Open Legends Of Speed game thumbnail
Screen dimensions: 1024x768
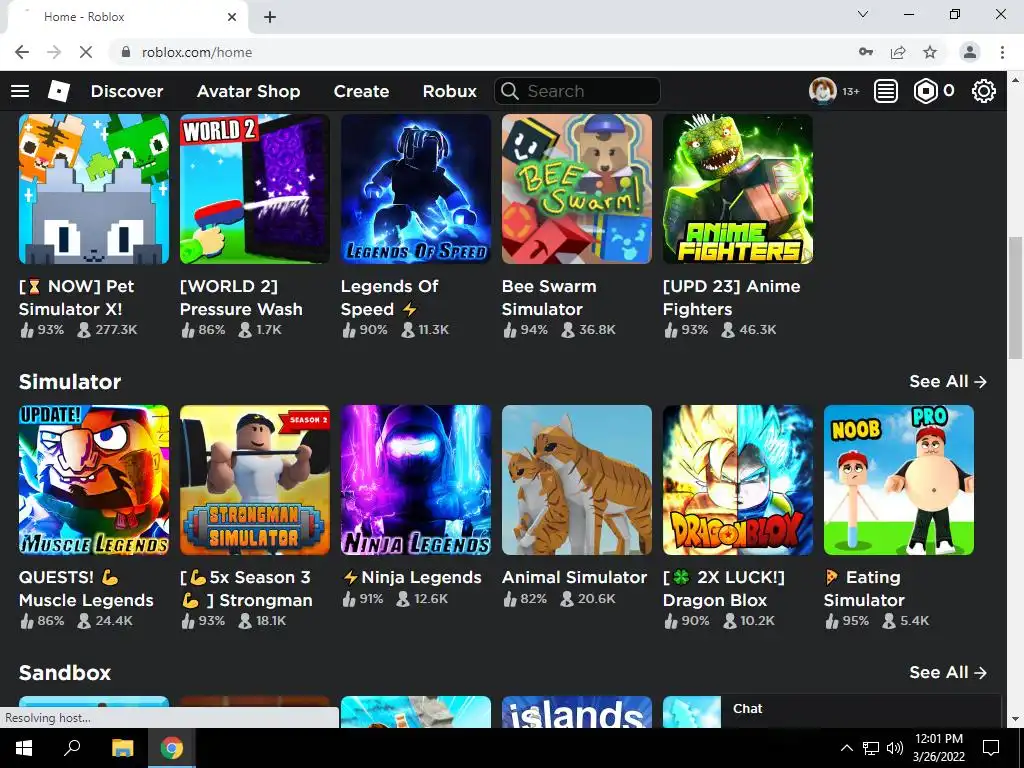click(416, 189)
